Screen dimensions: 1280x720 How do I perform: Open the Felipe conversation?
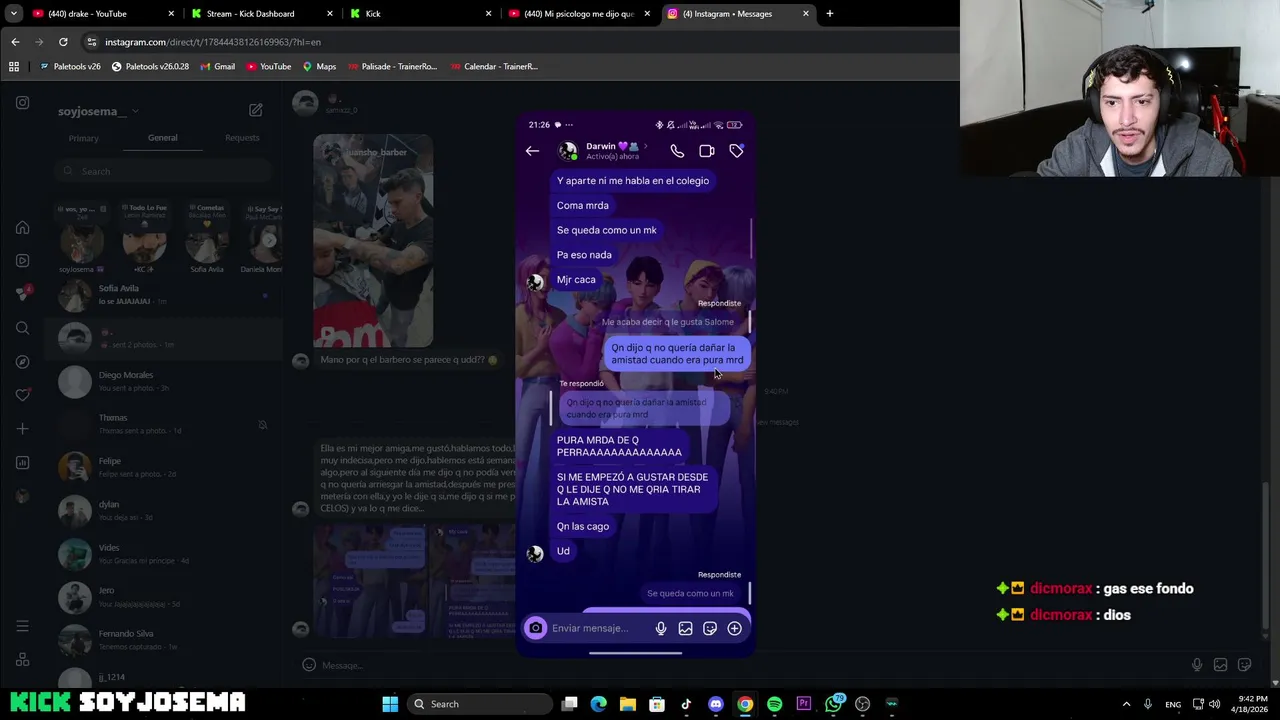click(164, 467)
